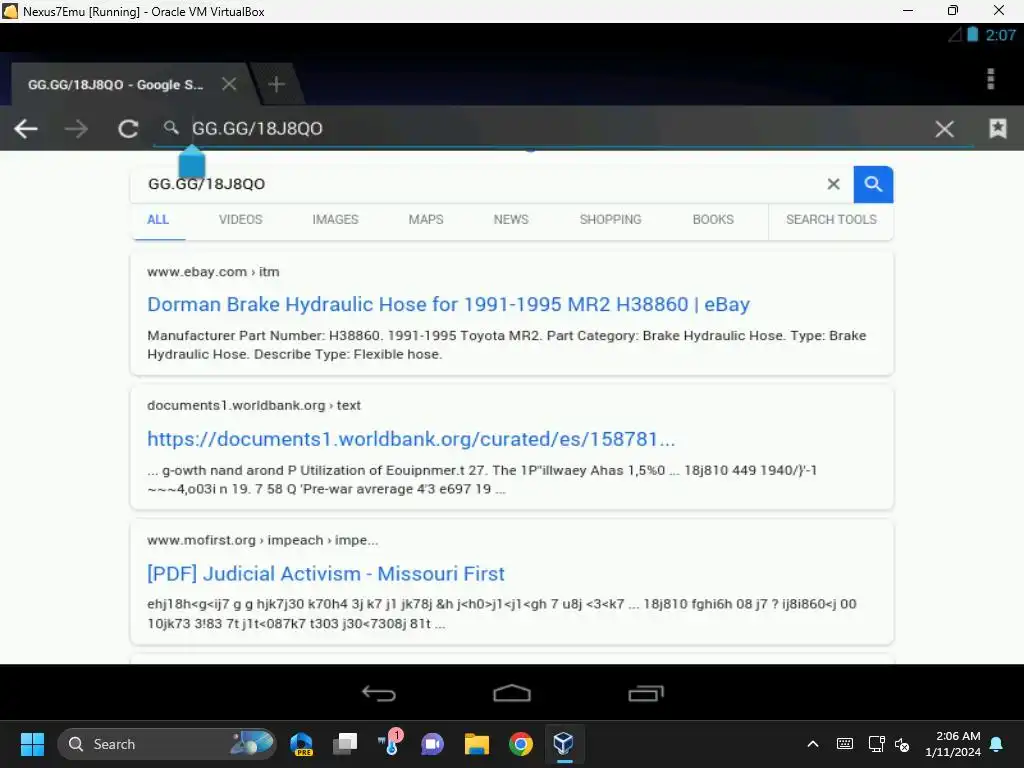Viewport: 1024px width, 768px height.
Task: Click the muted volume tray icon
Action: point(902,744)
